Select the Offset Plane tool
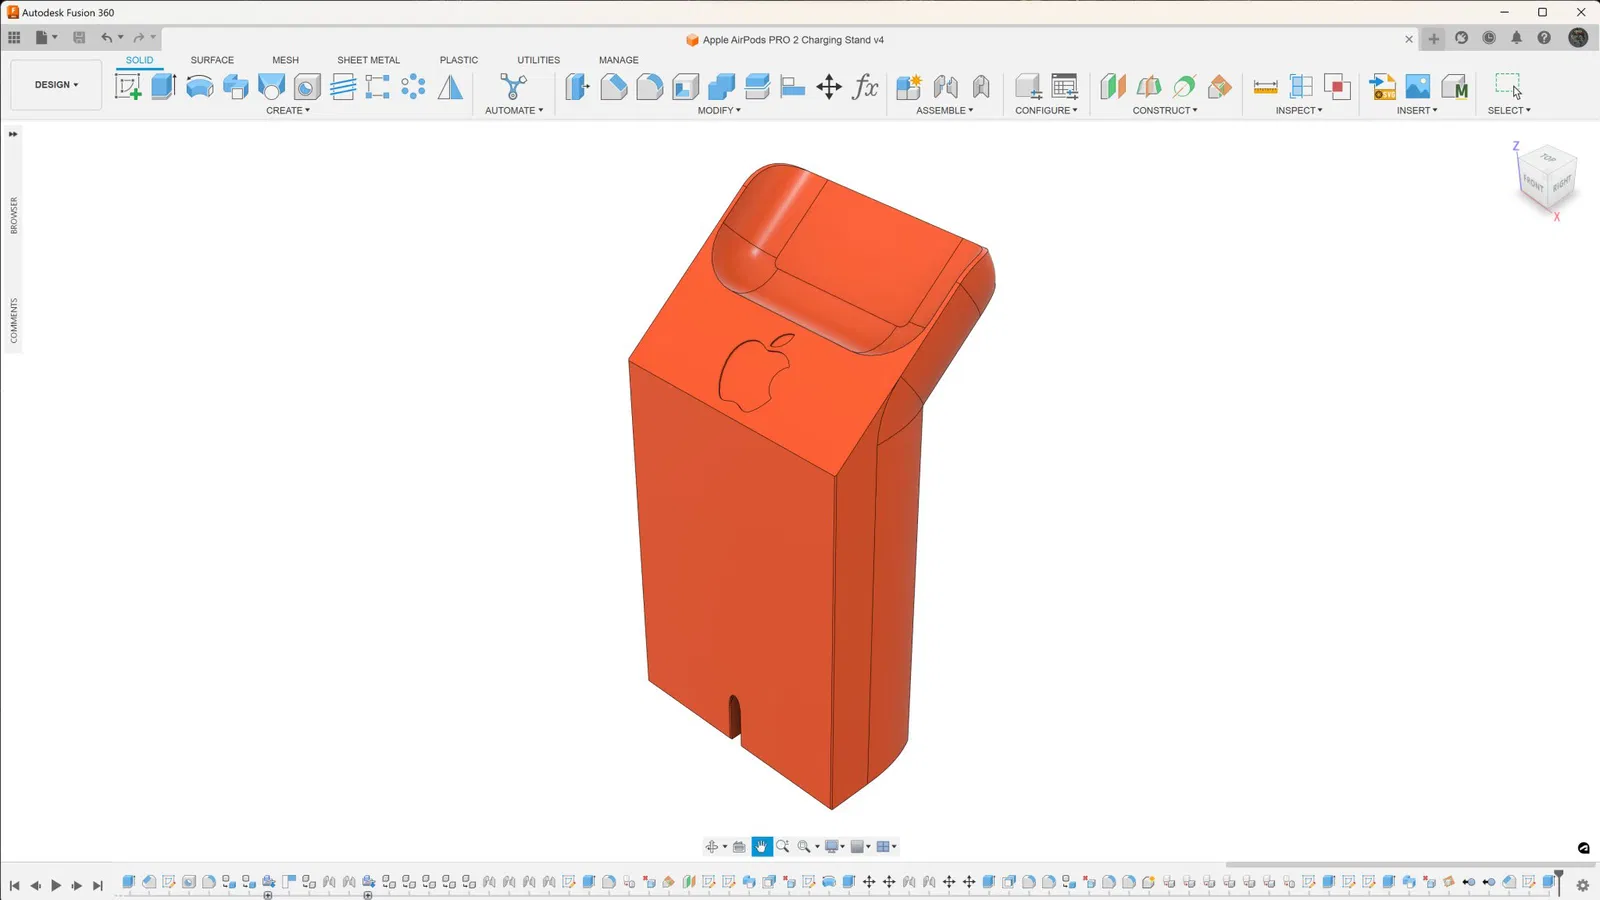The image size is (1600, 900). (1113, 87)
